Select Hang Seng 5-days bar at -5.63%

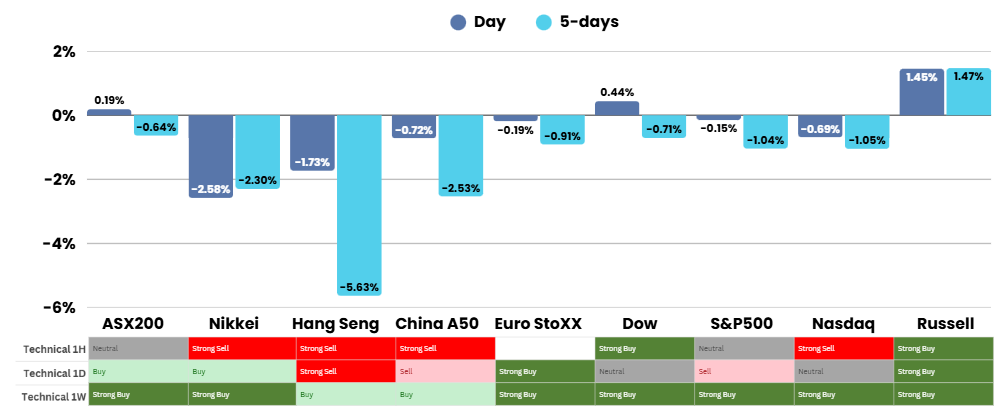click(360, 205)
